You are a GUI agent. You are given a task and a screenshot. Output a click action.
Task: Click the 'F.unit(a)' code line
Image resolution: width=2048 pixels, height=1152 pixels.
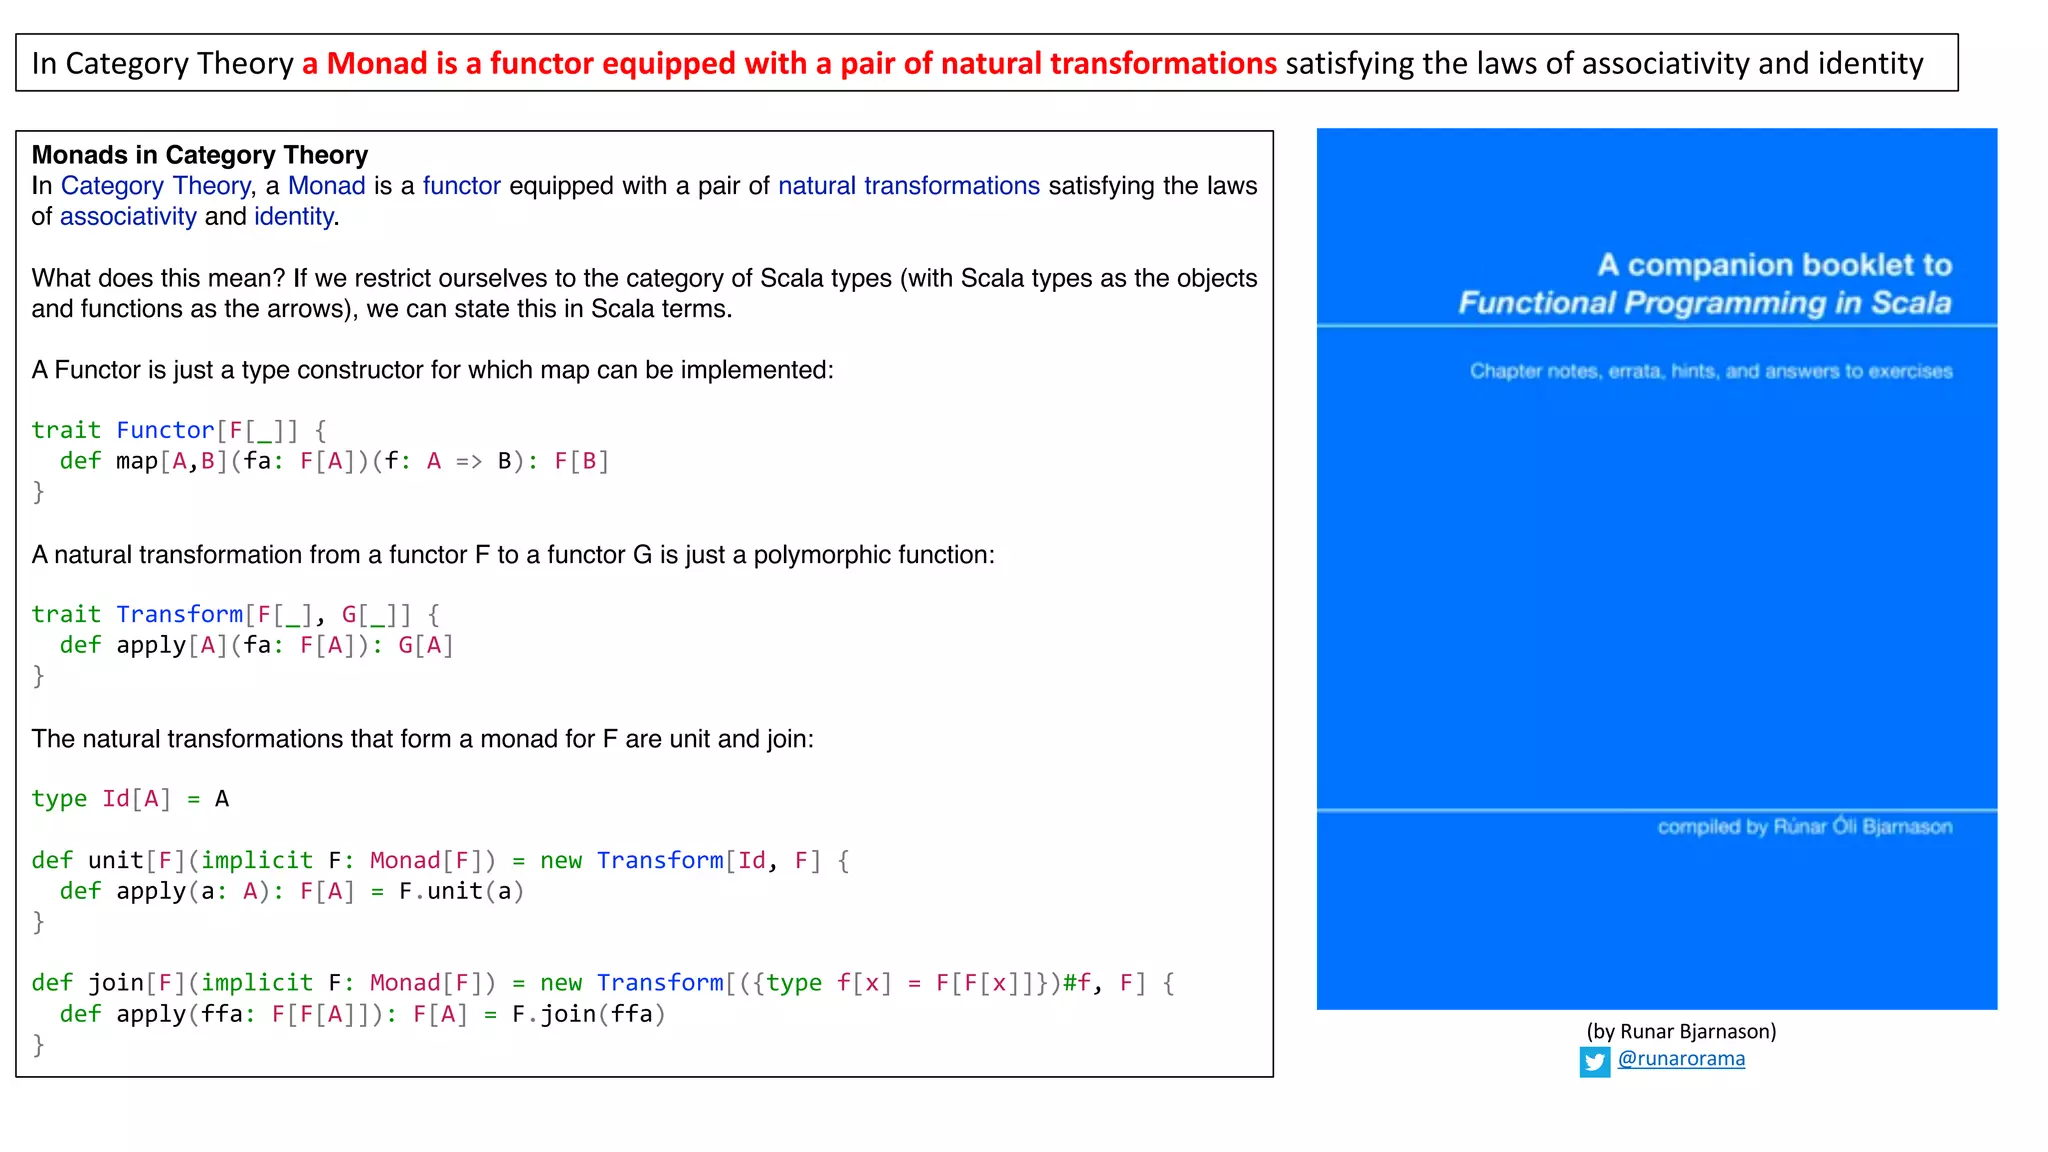tap(292, 891)
